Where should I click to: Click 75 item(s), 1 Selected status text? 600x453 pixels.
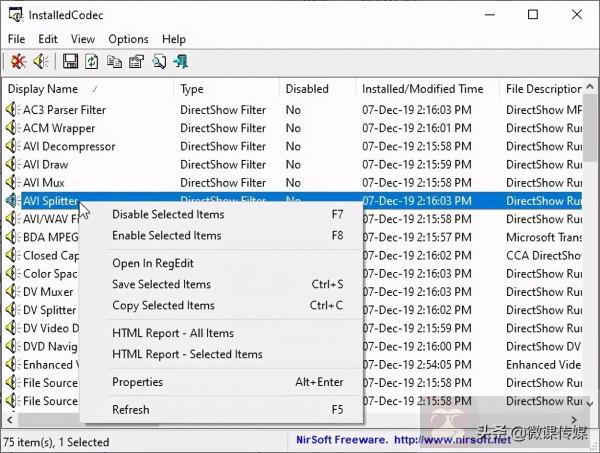56,442
